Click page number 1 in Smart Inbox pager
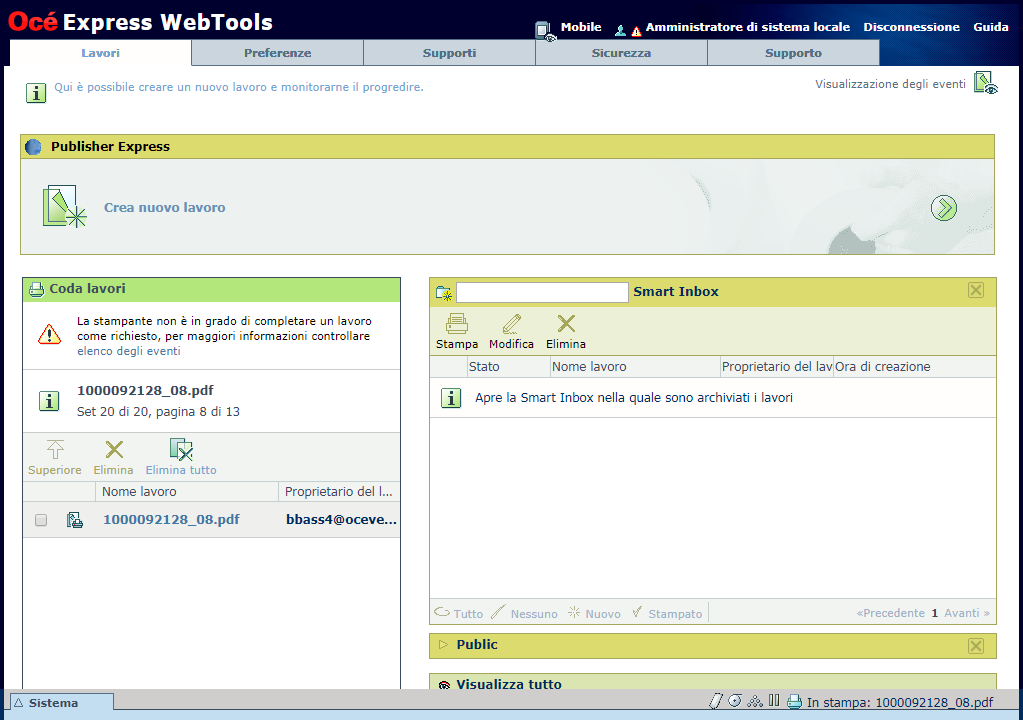This screenshot has width=1023, height=720. [934, 613]
